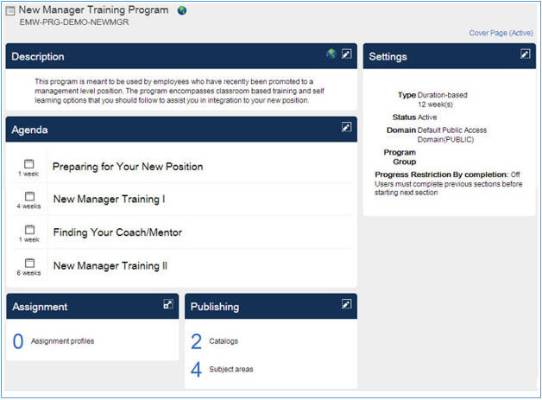The height and width of the screenshot is (400, 542).
Task: Edit the Settings panel via pencil icon
Action: pos(525,54)
